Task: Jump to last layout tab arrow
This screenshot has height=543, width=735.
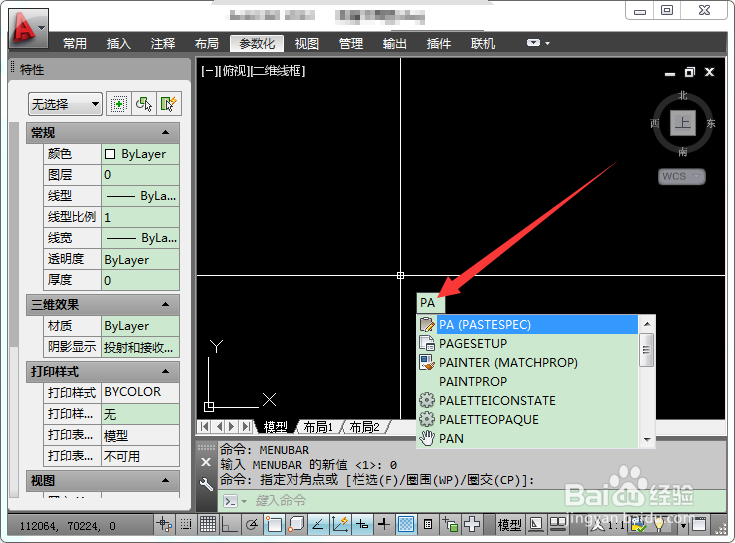Action: coord(246,426)
